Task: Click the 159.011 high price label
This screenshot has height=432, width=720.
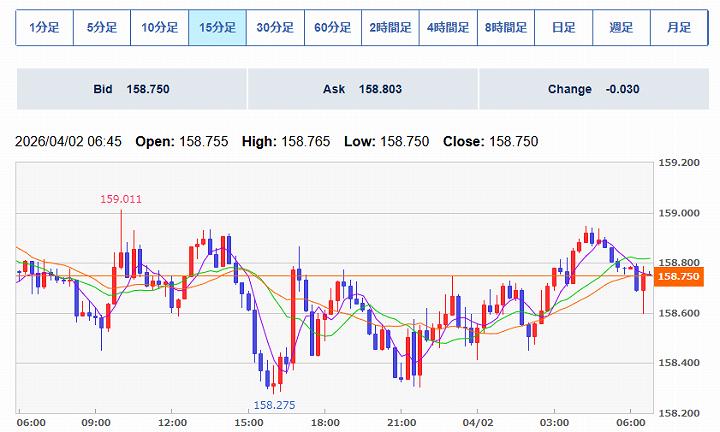Action: (x=120, y=200)
